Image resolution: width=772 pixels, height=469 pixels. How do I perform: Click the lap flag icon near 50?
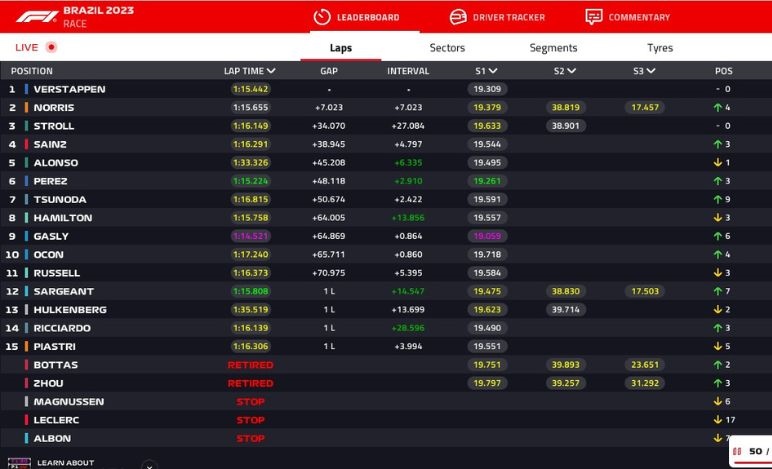point(737,452)
